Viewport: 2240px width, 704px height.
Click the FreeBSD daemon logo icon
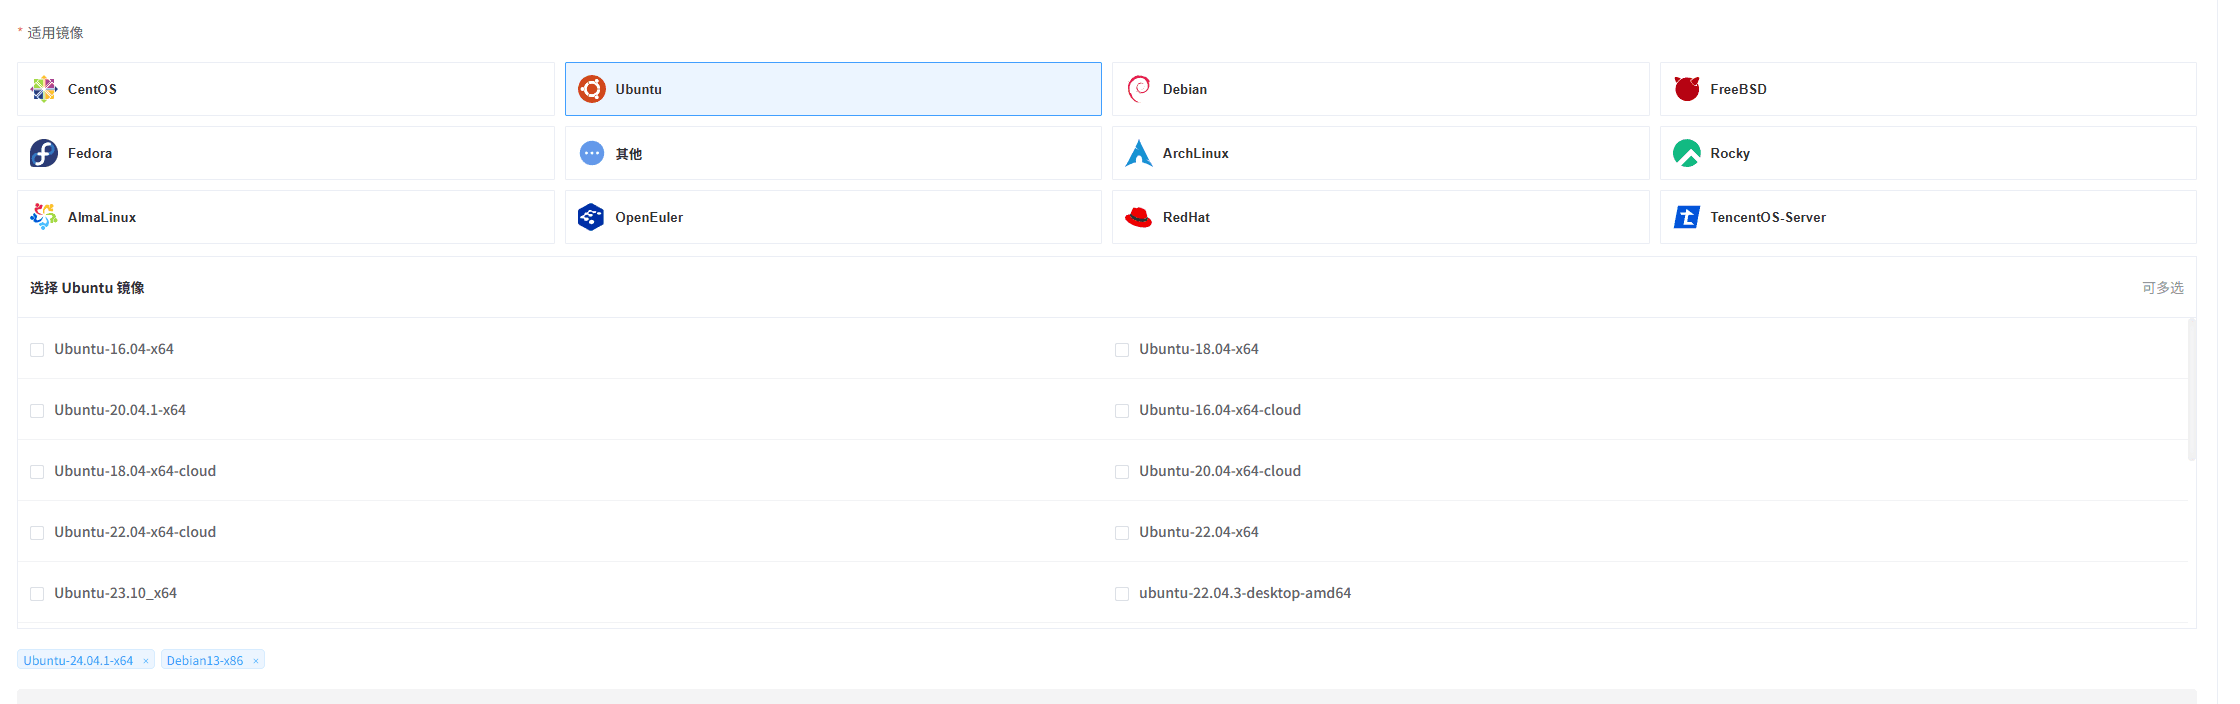point(1687,89)
